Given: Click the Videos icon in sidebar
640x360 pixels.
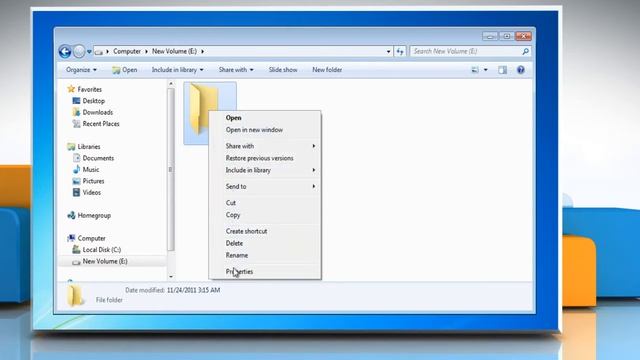Looking at the screenshot, I should pyautogui.click(x=76, y=192).
